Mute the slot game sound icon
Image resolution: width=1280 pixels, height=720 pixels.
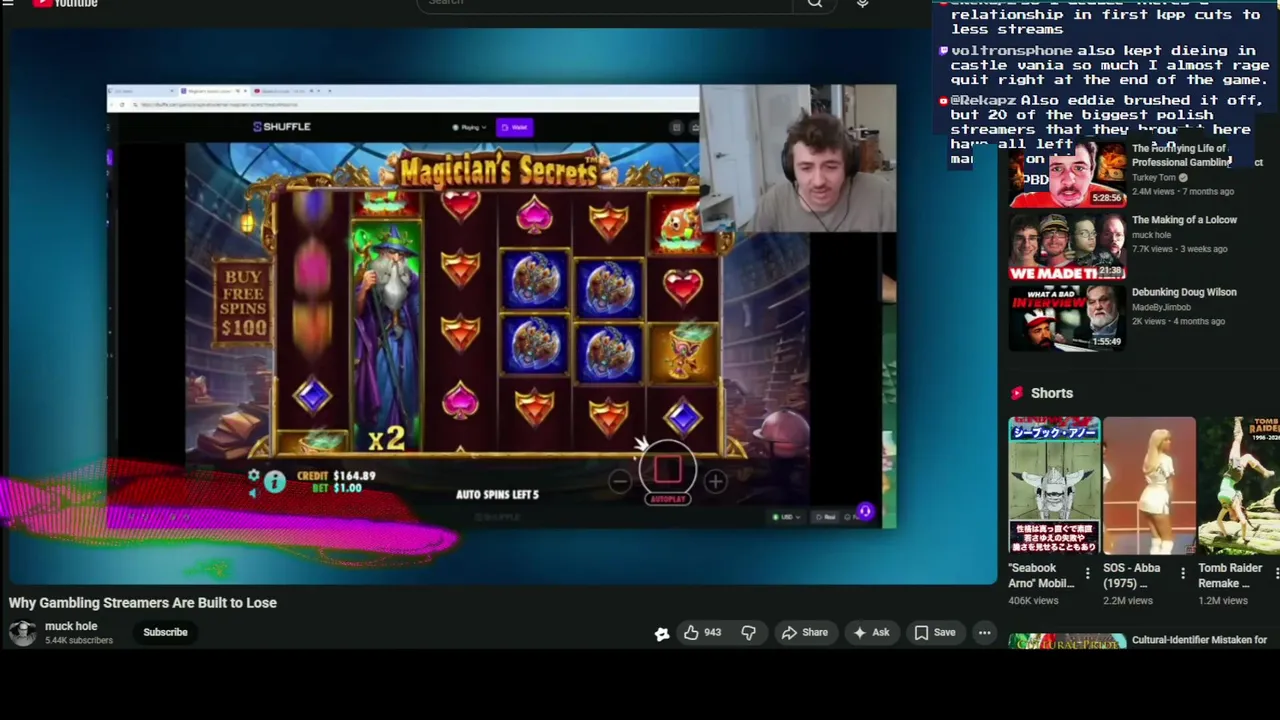(253, 492)
